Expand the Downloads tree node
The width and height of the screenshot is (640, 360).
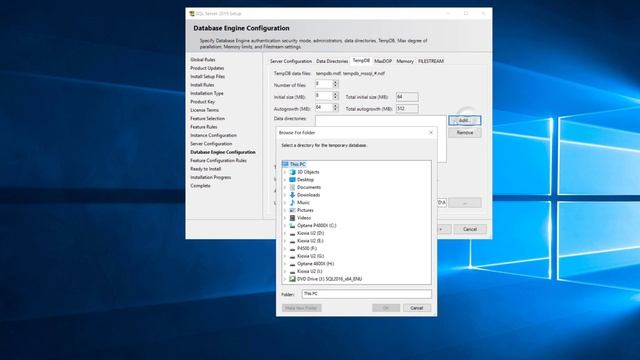tap(285, 195)
